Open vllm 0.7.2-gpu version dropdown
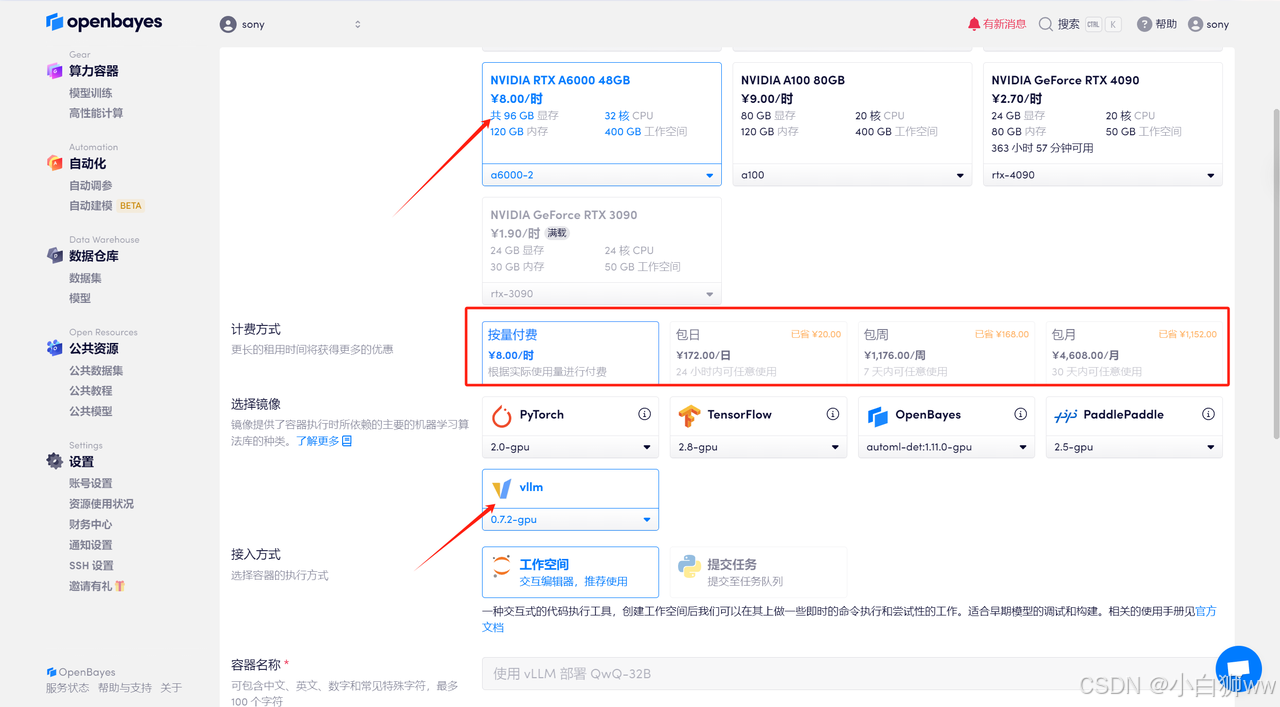This screenshot has width=1280, height=707. [x=570, y=520]
